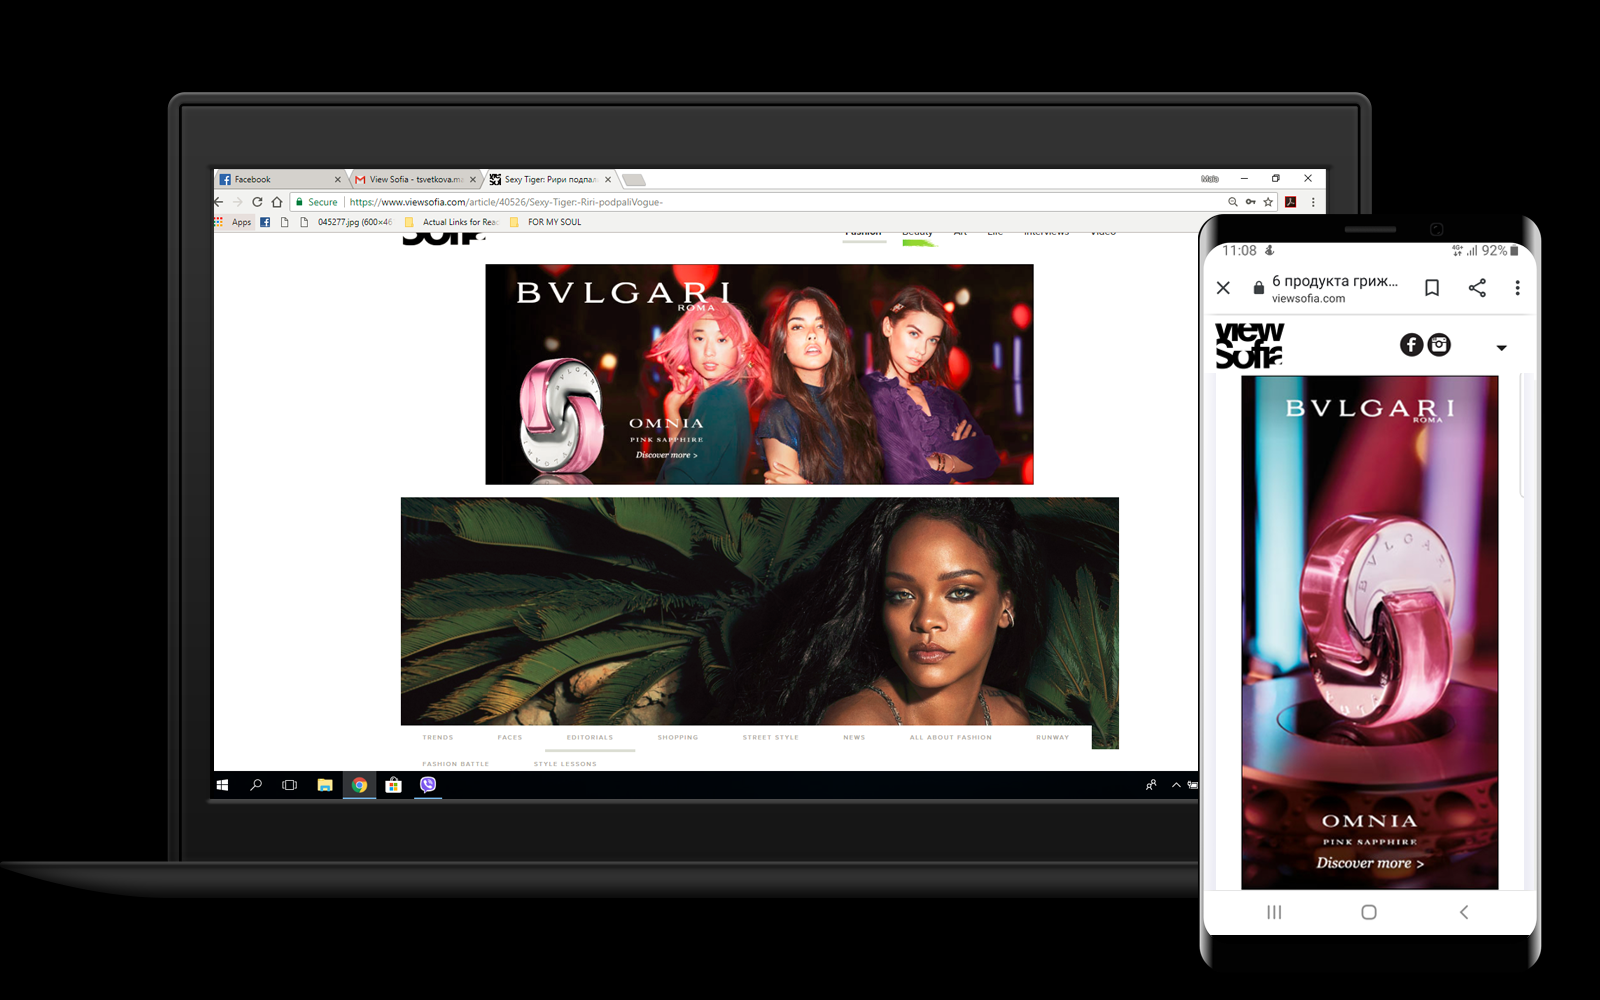This screenshot has height=1000, width=1600.
Task: Click the browser back arrow
Action: coord(219,202)
